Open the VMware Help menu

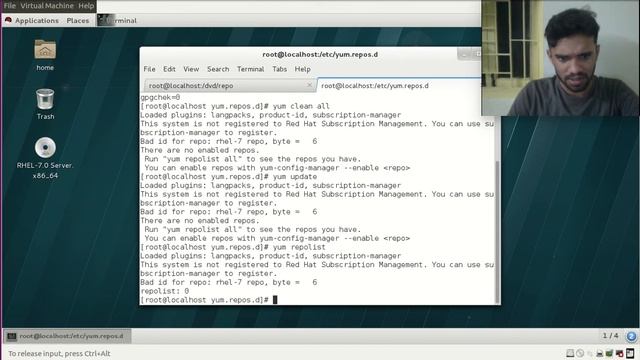pyautogui.click(x=86, y=6)
